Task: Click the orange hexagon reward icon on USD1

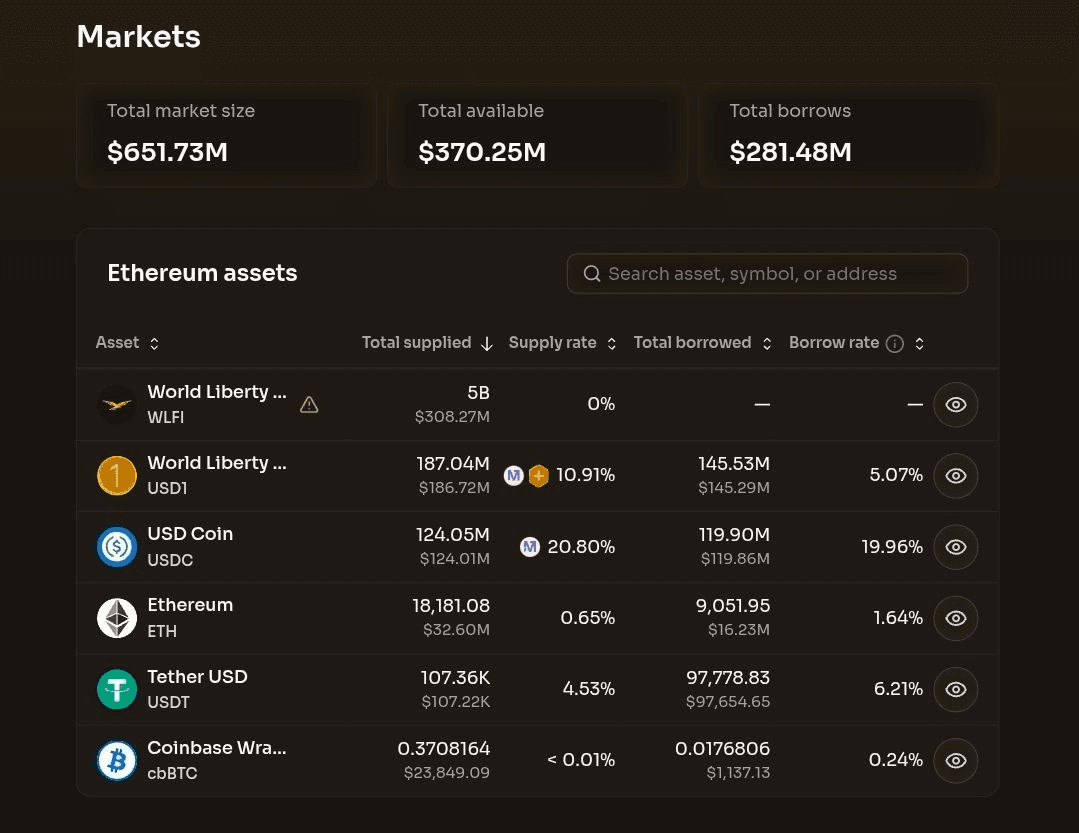Action: tap(538, 475)
